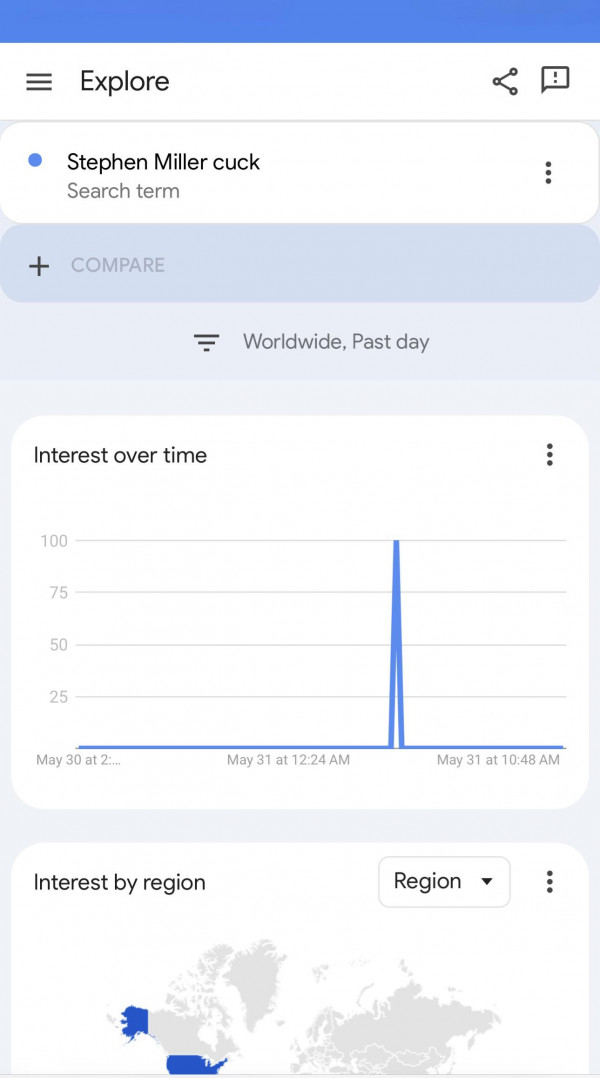Expand the Region dropdown
Image resolution: width=600 pixels, height=1078 pixels.
[x=444, y=882]
